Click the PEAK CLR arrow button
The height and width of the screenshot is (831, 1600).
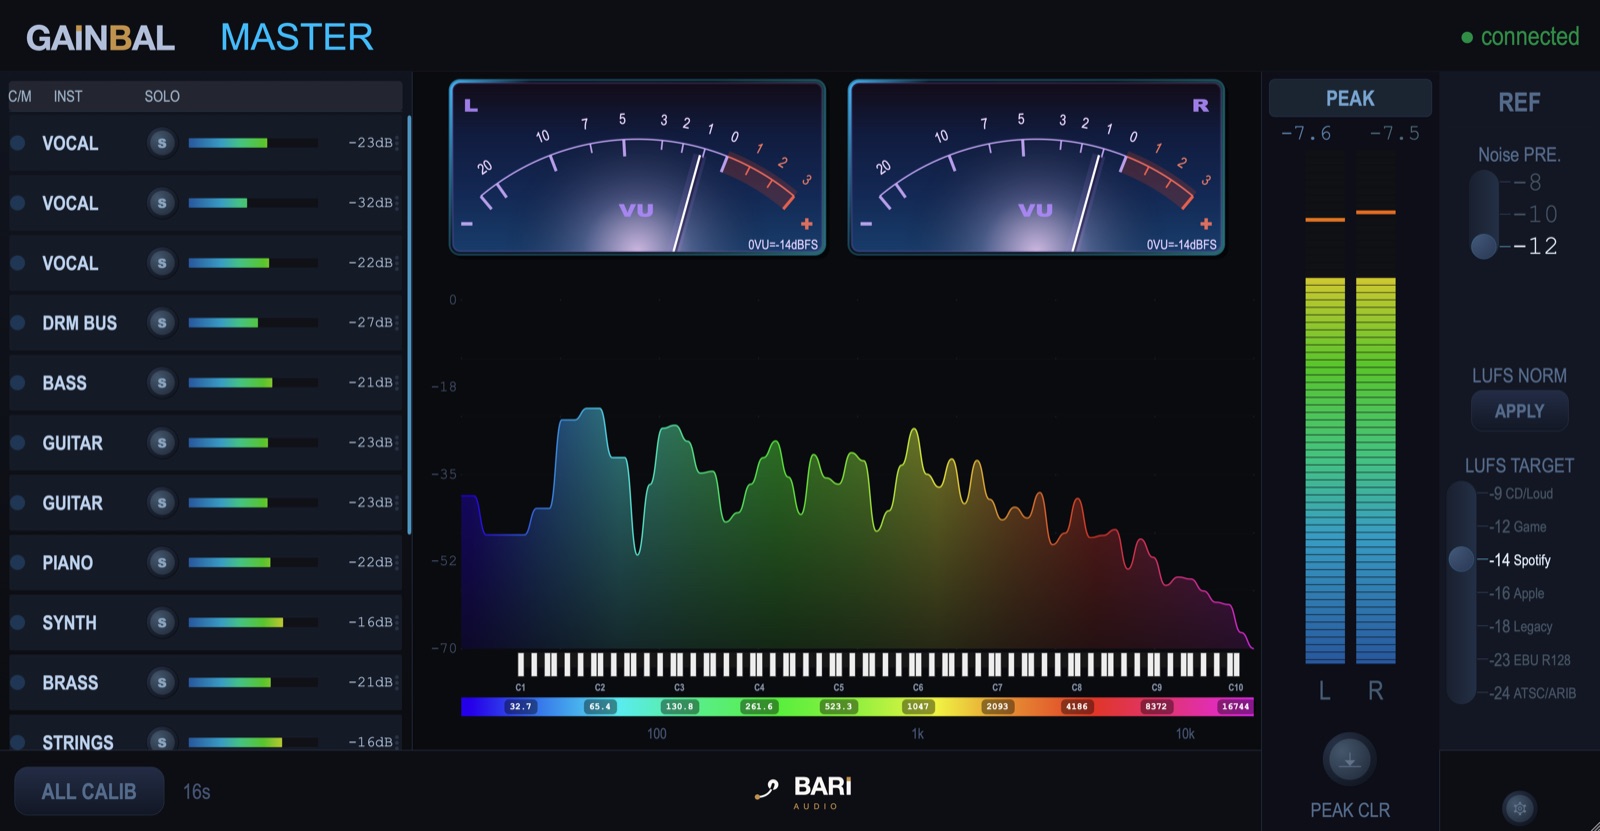pos(1349,760)
